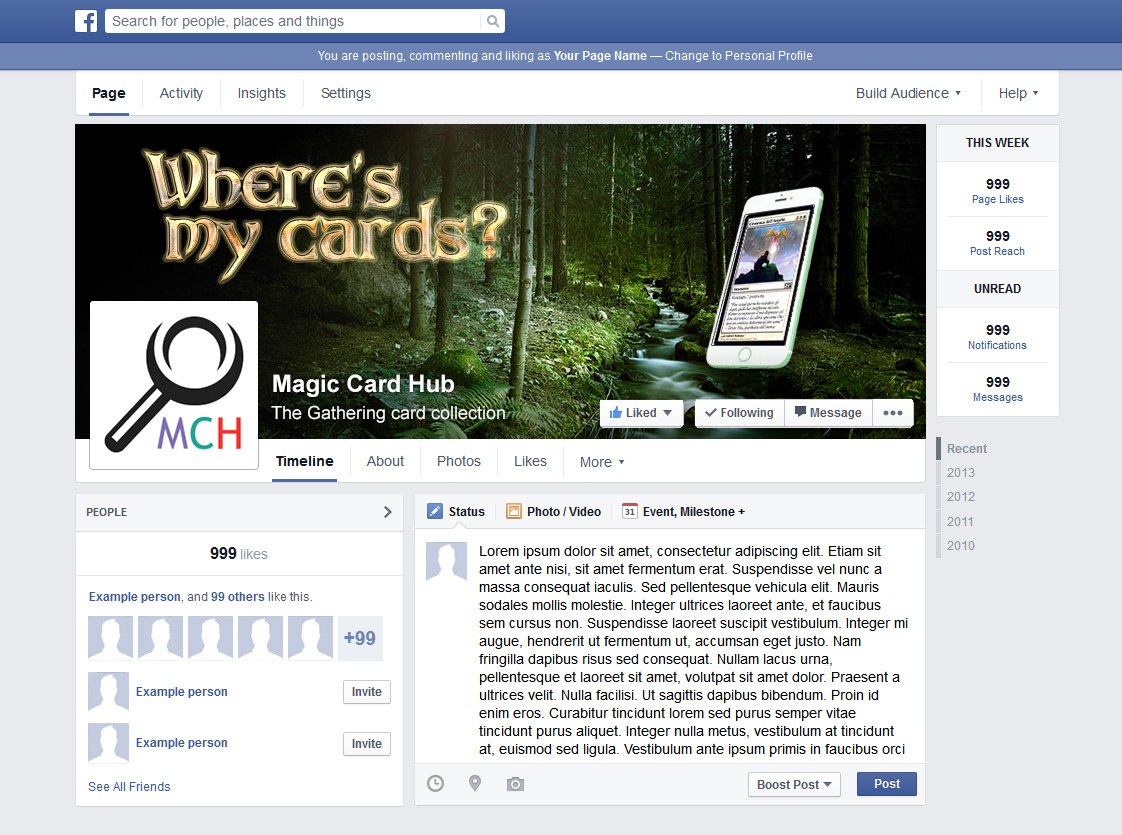Click the Message flag icon
Viewport: 1122px width, 835px height.
click(800, 412)
